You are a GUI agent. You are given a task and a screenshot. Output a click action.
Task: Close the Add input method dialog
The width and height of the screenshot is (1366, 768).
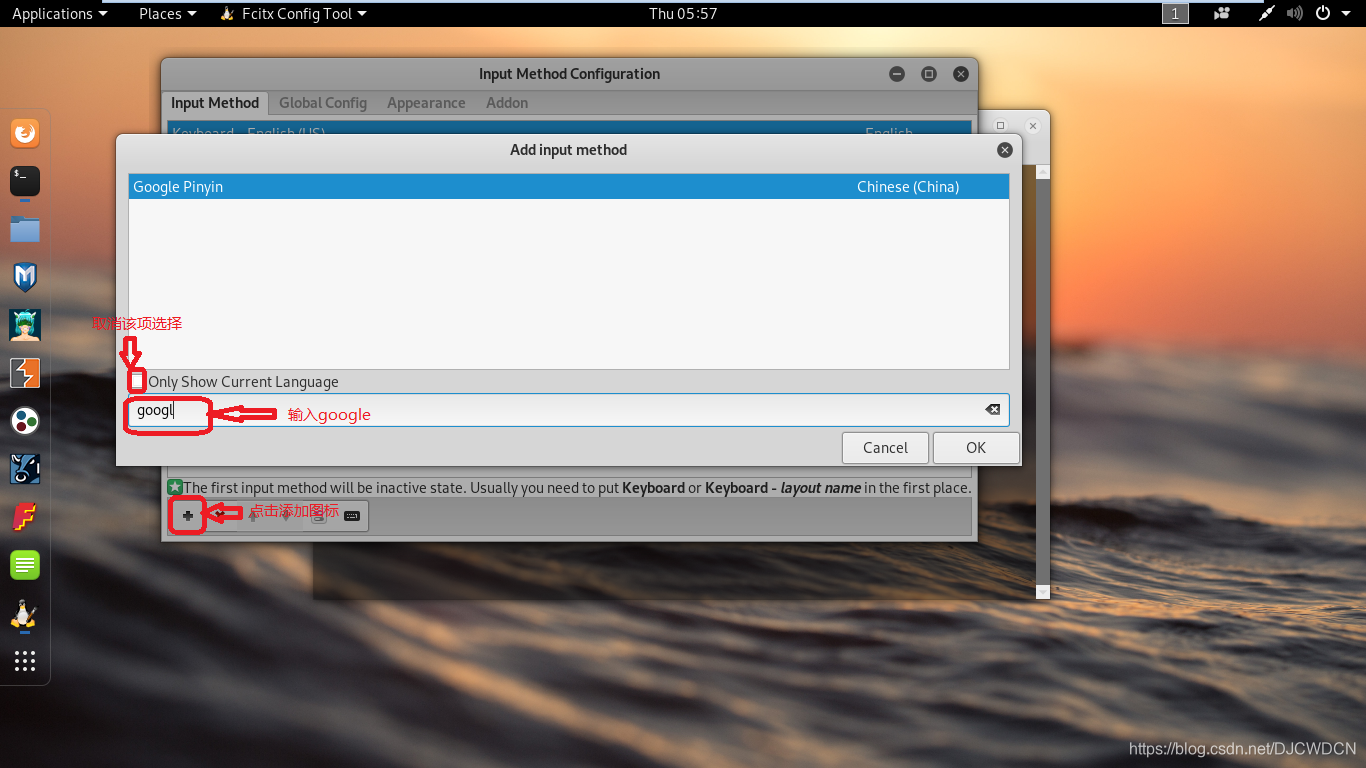tap(1005, 150)
